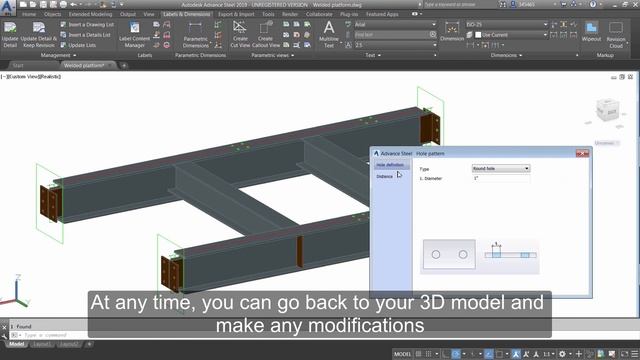Click Revision Cloud tool
640x360 pixels.
(616, 35)
